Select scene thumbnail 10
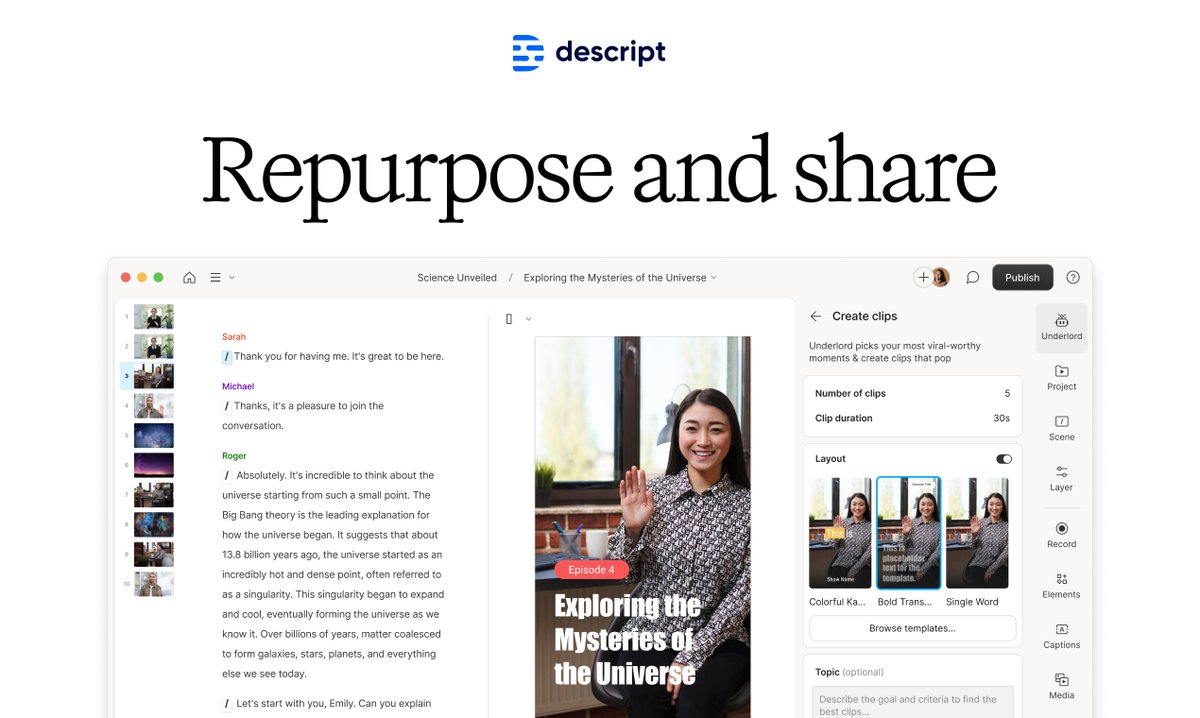The image size is (1200, 718). pyautogui.click(x=154, y=584)
